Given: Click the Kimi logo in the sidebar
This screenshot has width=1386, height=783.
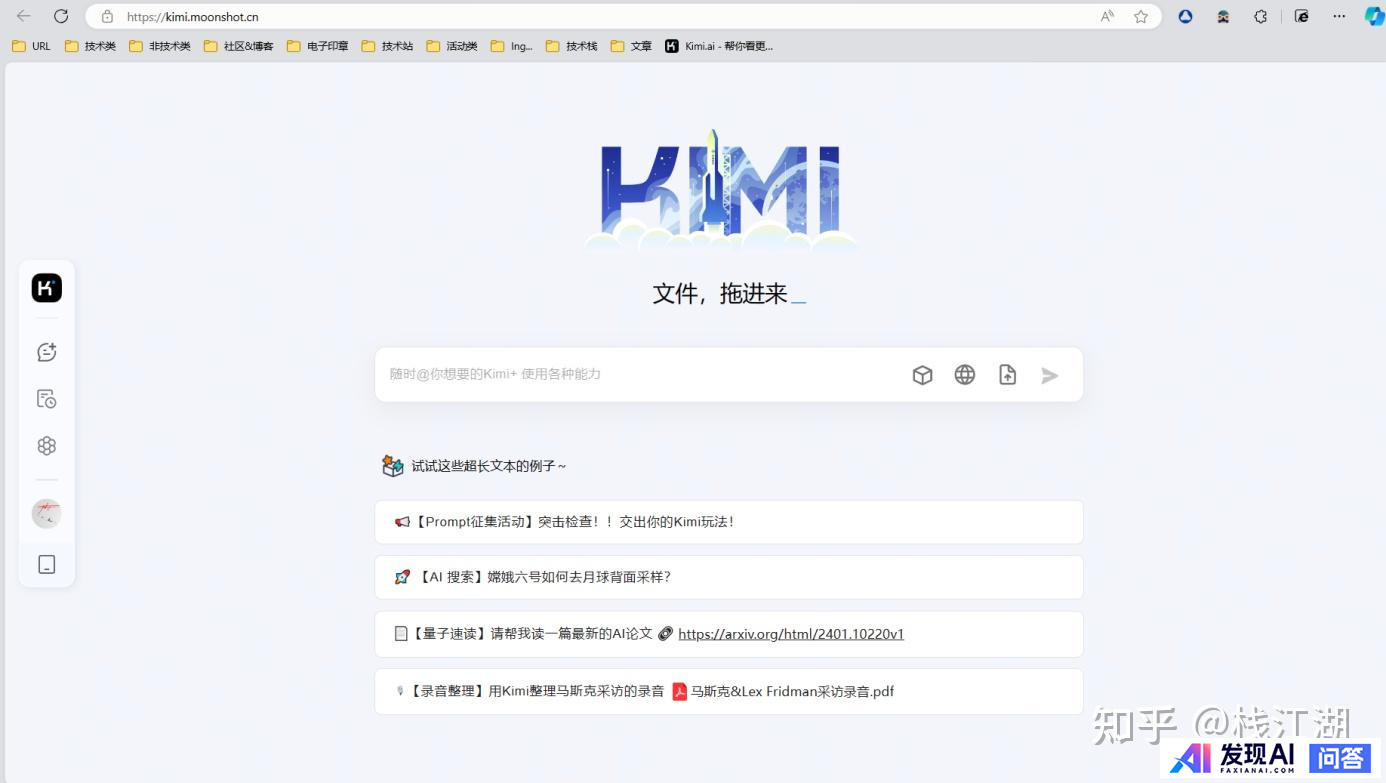Looking at the screenshot, I should pos(47,288).
